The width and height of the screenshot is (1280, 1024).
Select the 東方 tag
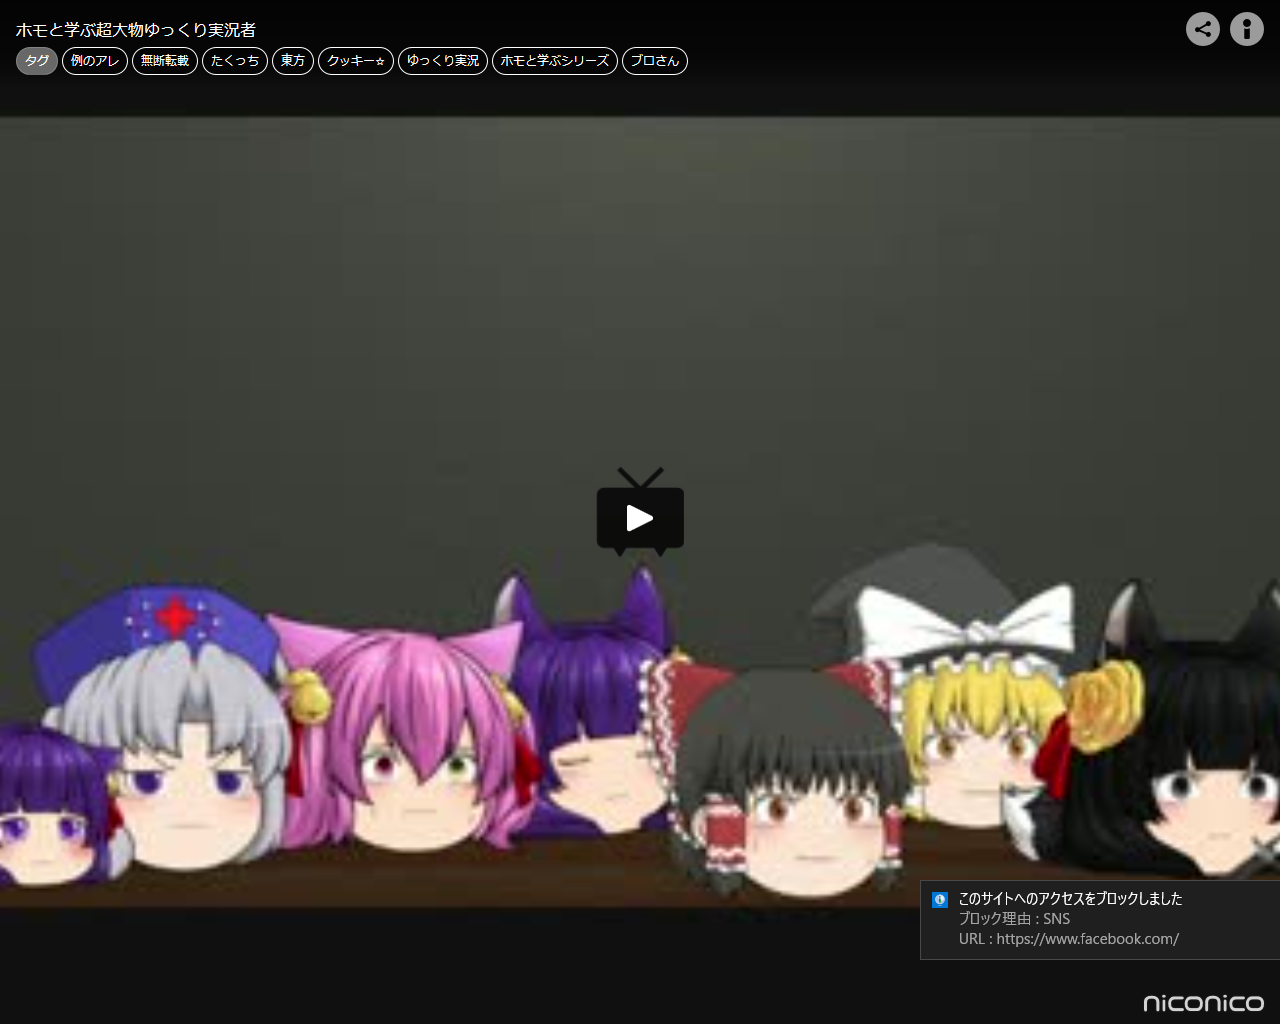pos(293,61)
